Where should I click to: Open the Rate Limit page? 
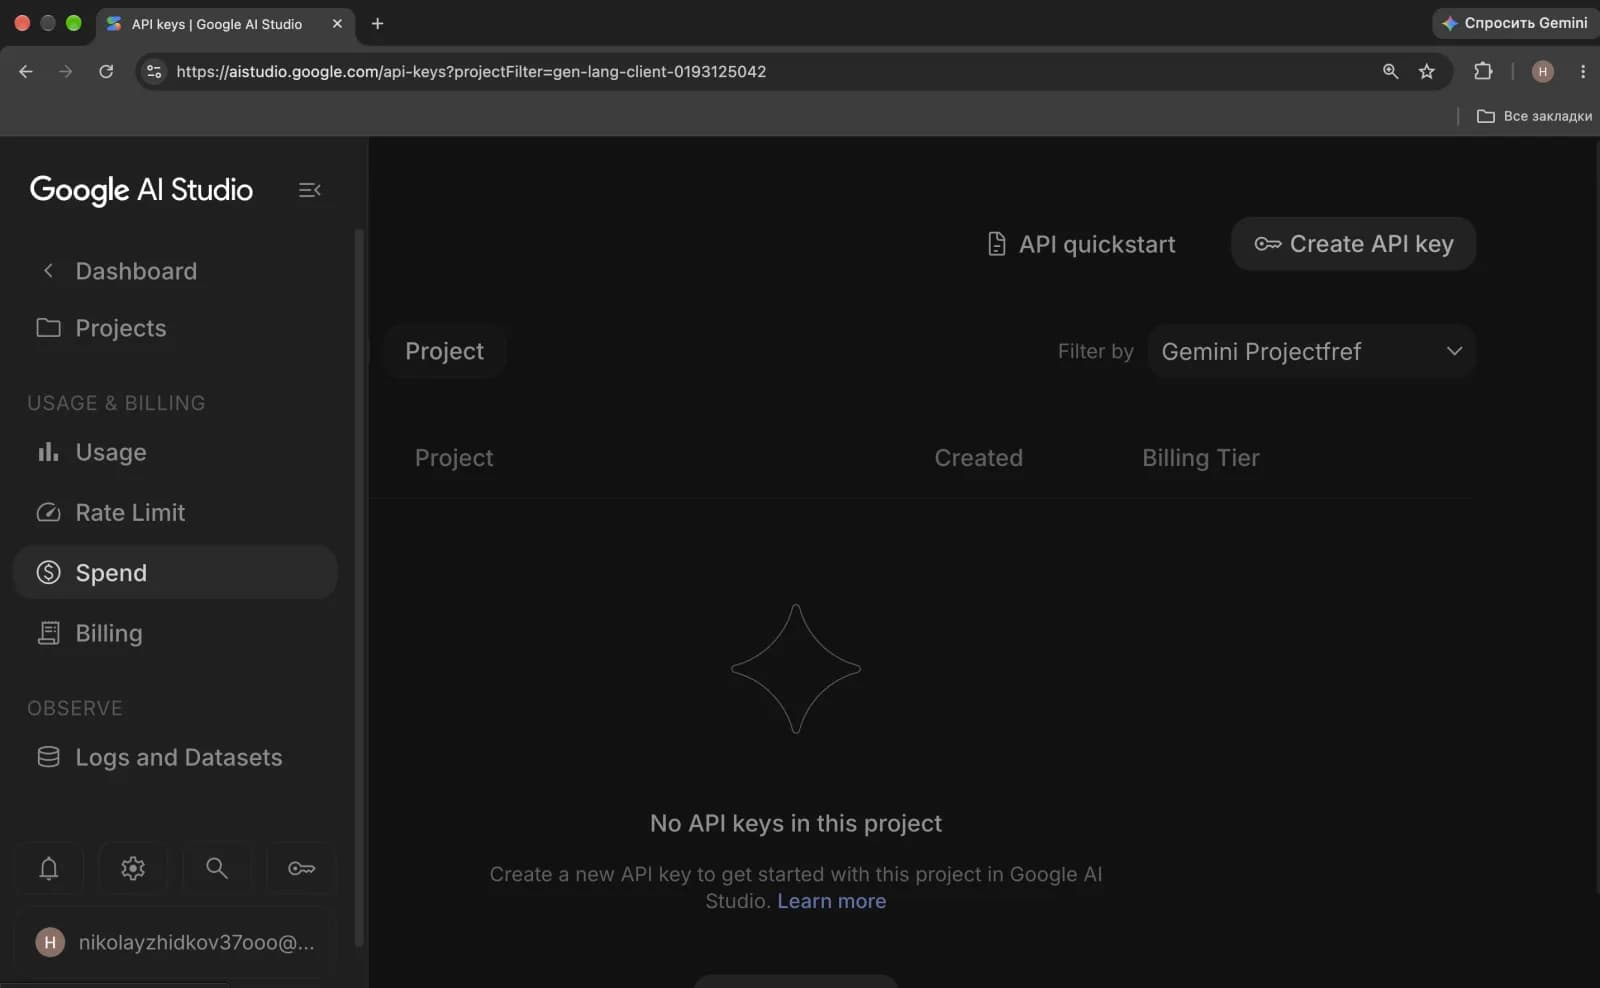130,512
